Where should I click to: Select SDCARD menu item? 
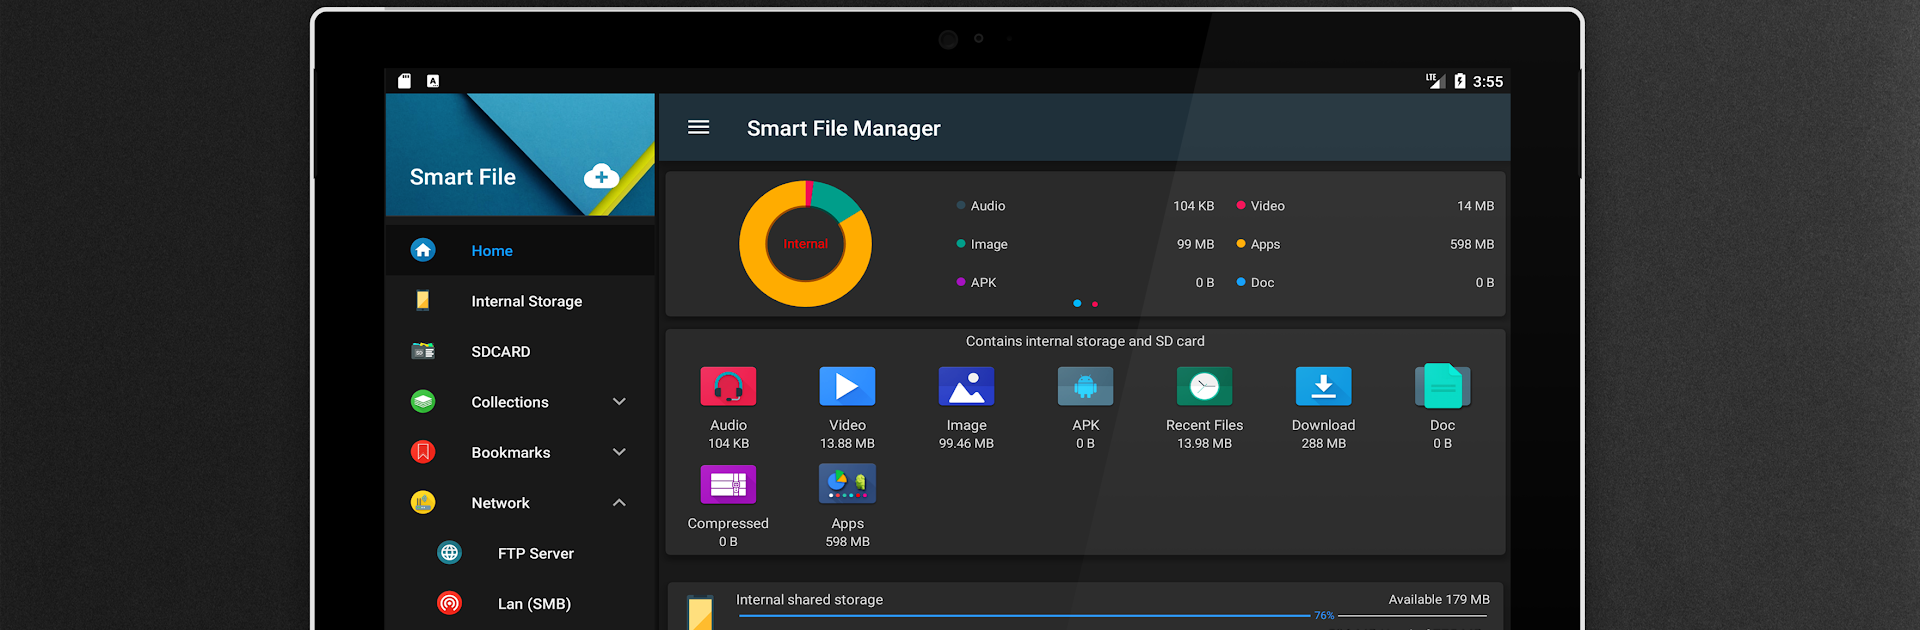pyautogui.click(x=520, y=351)
